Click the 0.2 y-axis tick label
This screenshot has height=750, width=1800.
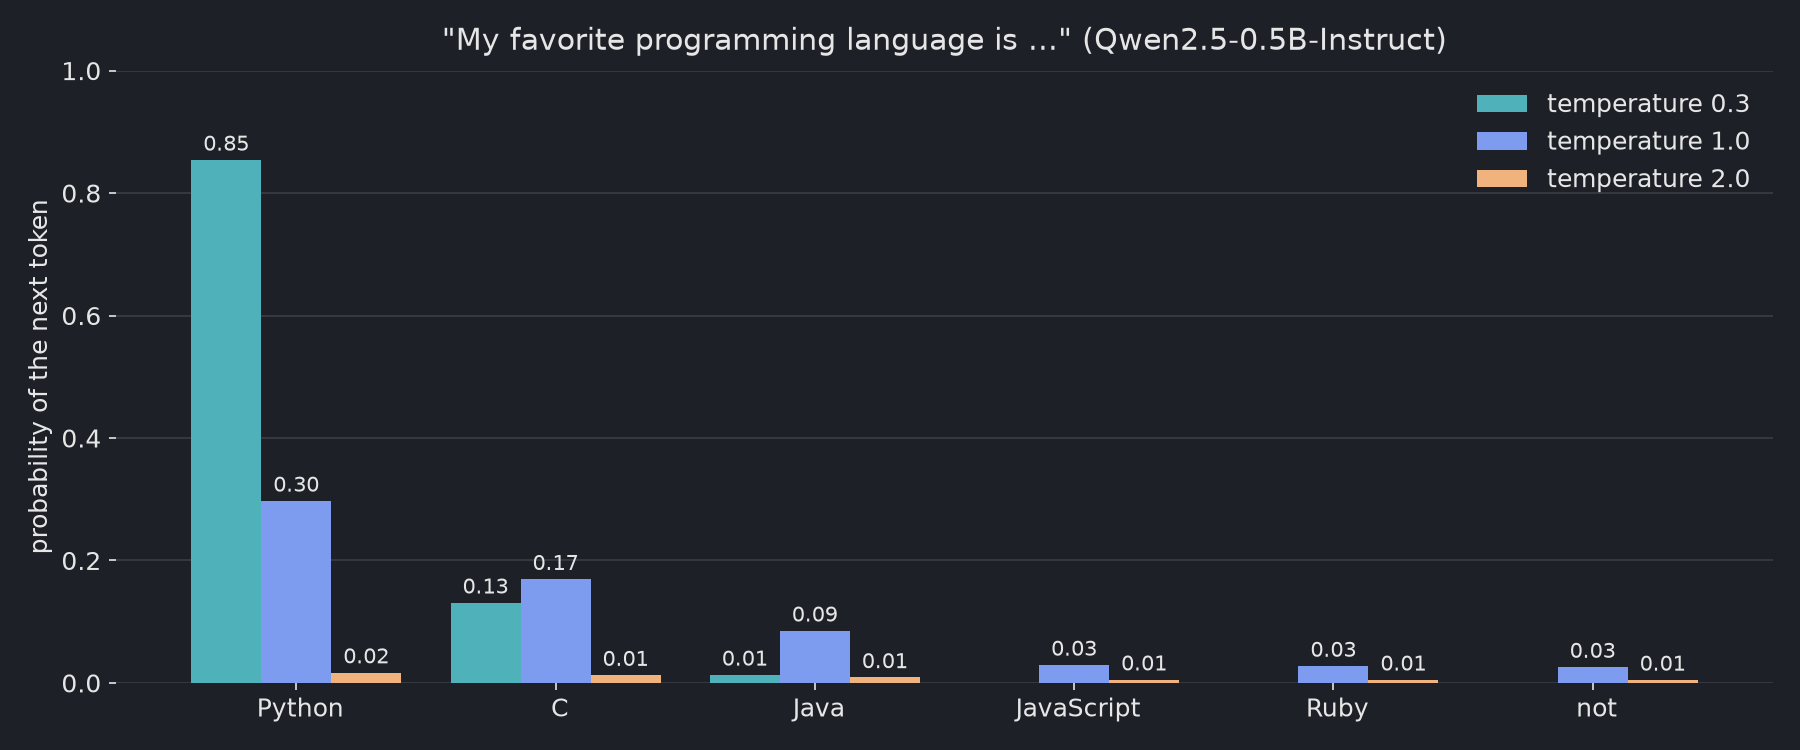coord(82,561)
